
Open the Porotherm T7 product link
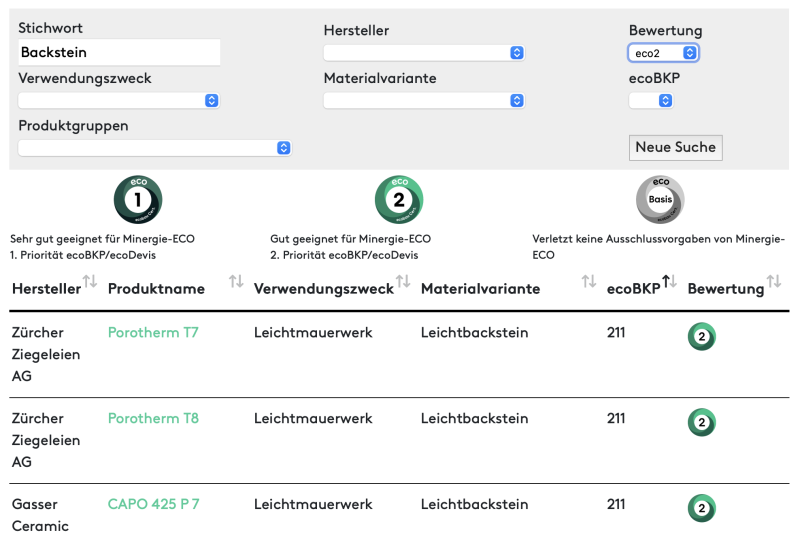153,333
